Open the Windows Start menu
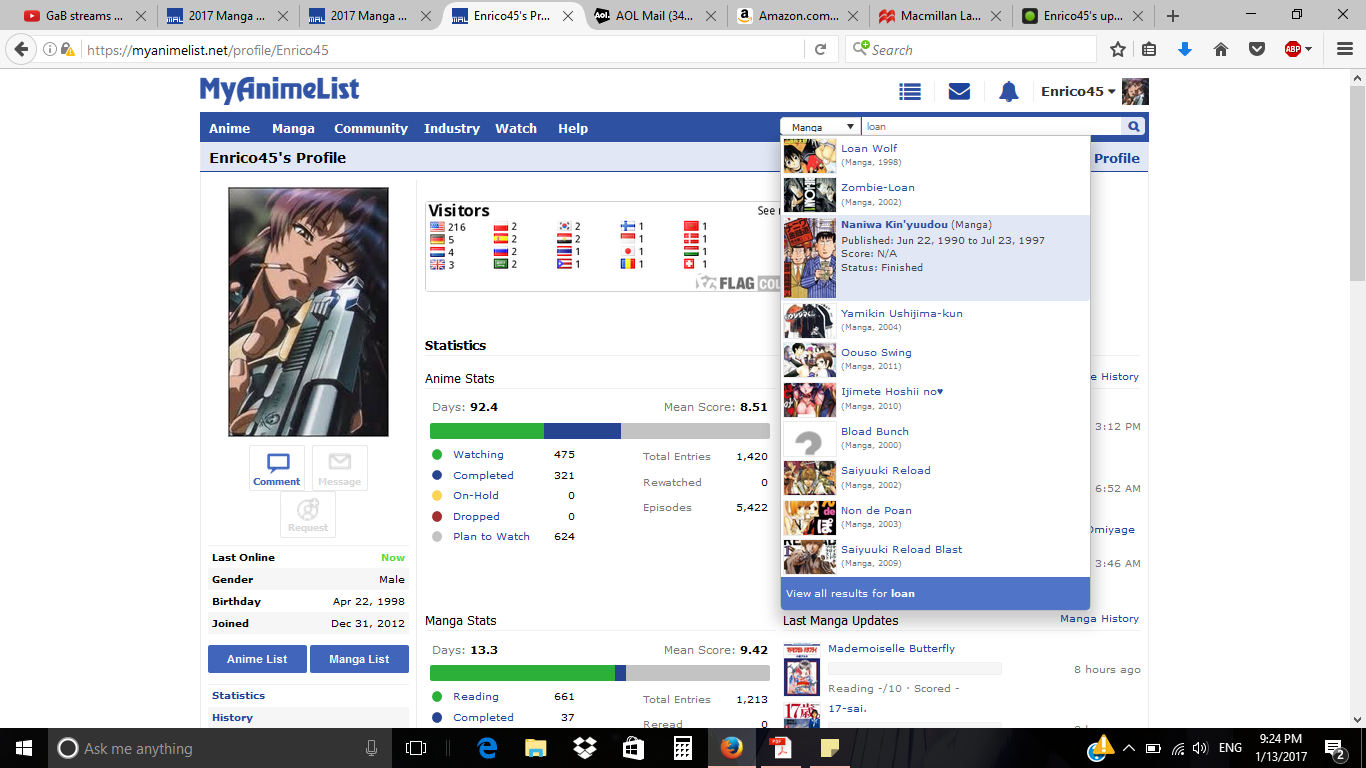This screenshot has height=768, width=1366. click(23, 748)
